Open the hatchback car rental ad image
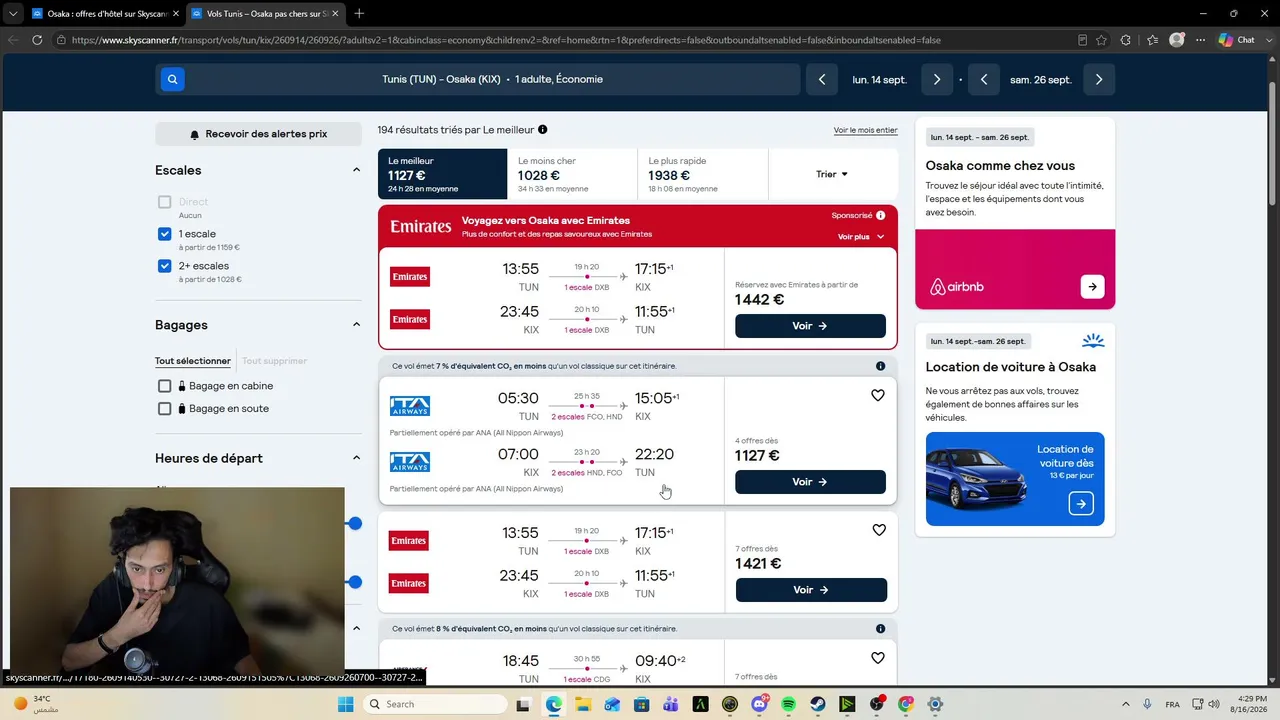This screenshot has height=720, width=1280. [x=975, y=477]
